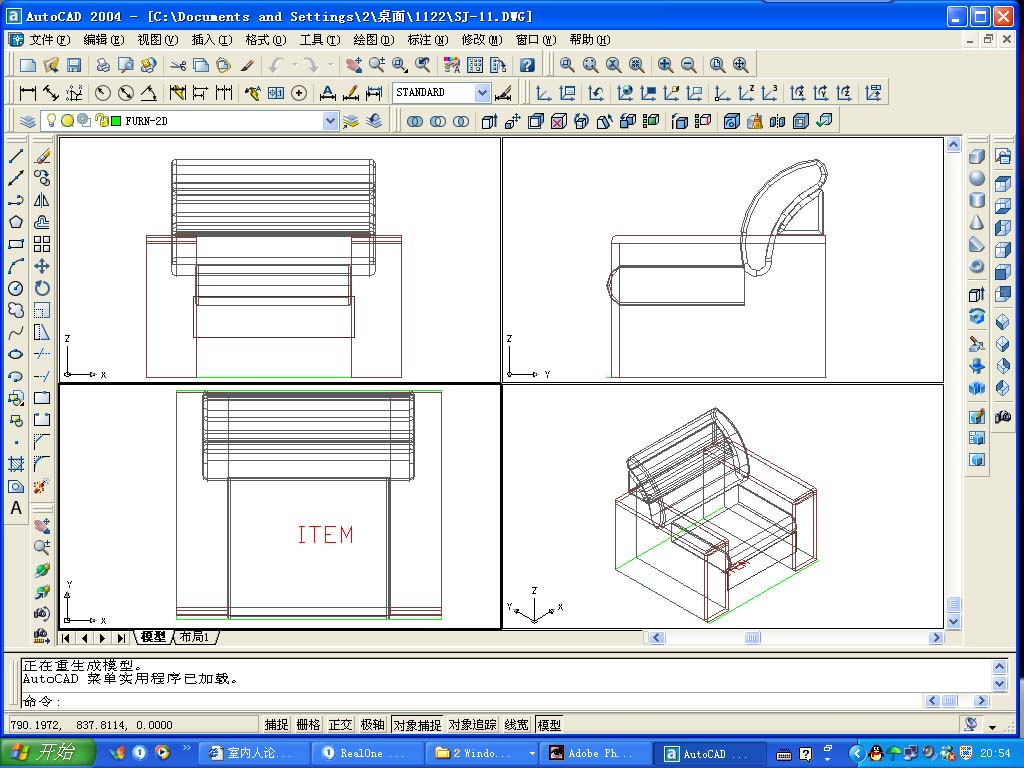
Task: Expand the STANDARD dimension style dropdown
Action: tap(483, 93)
